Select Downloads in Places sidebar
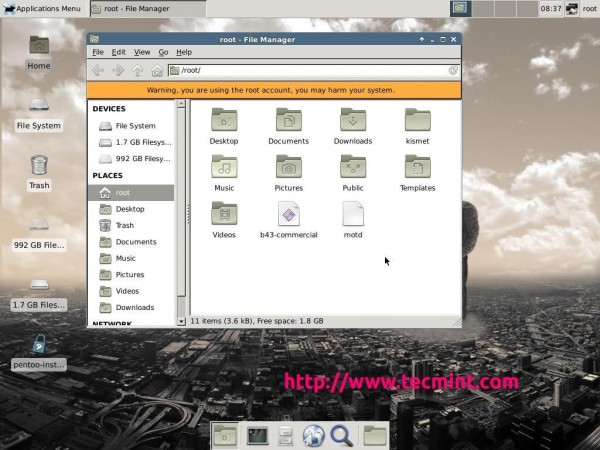Viewport: 600px width, 450px height. click(x=131, y=308)
